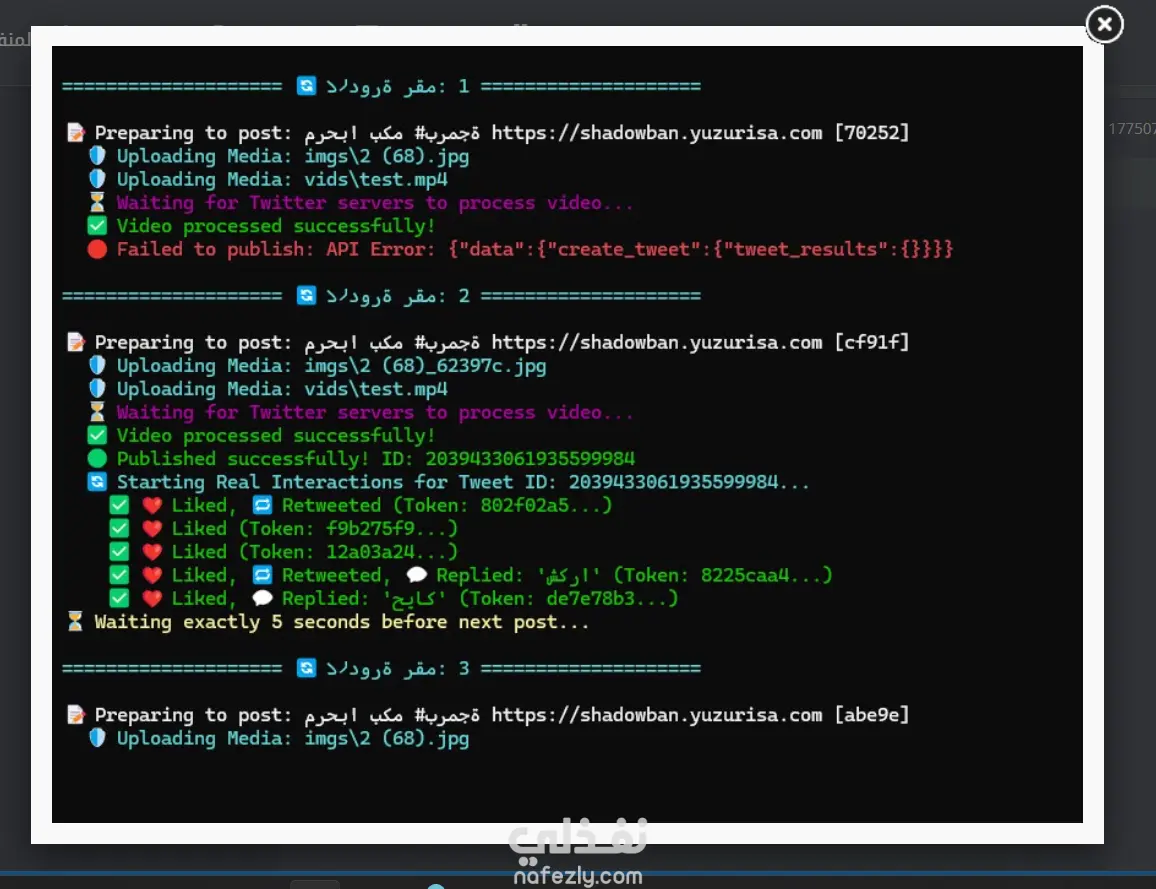
Task: Click the Liked (Token: f9b275f9...) text
Action: click(x=314, y=529)
